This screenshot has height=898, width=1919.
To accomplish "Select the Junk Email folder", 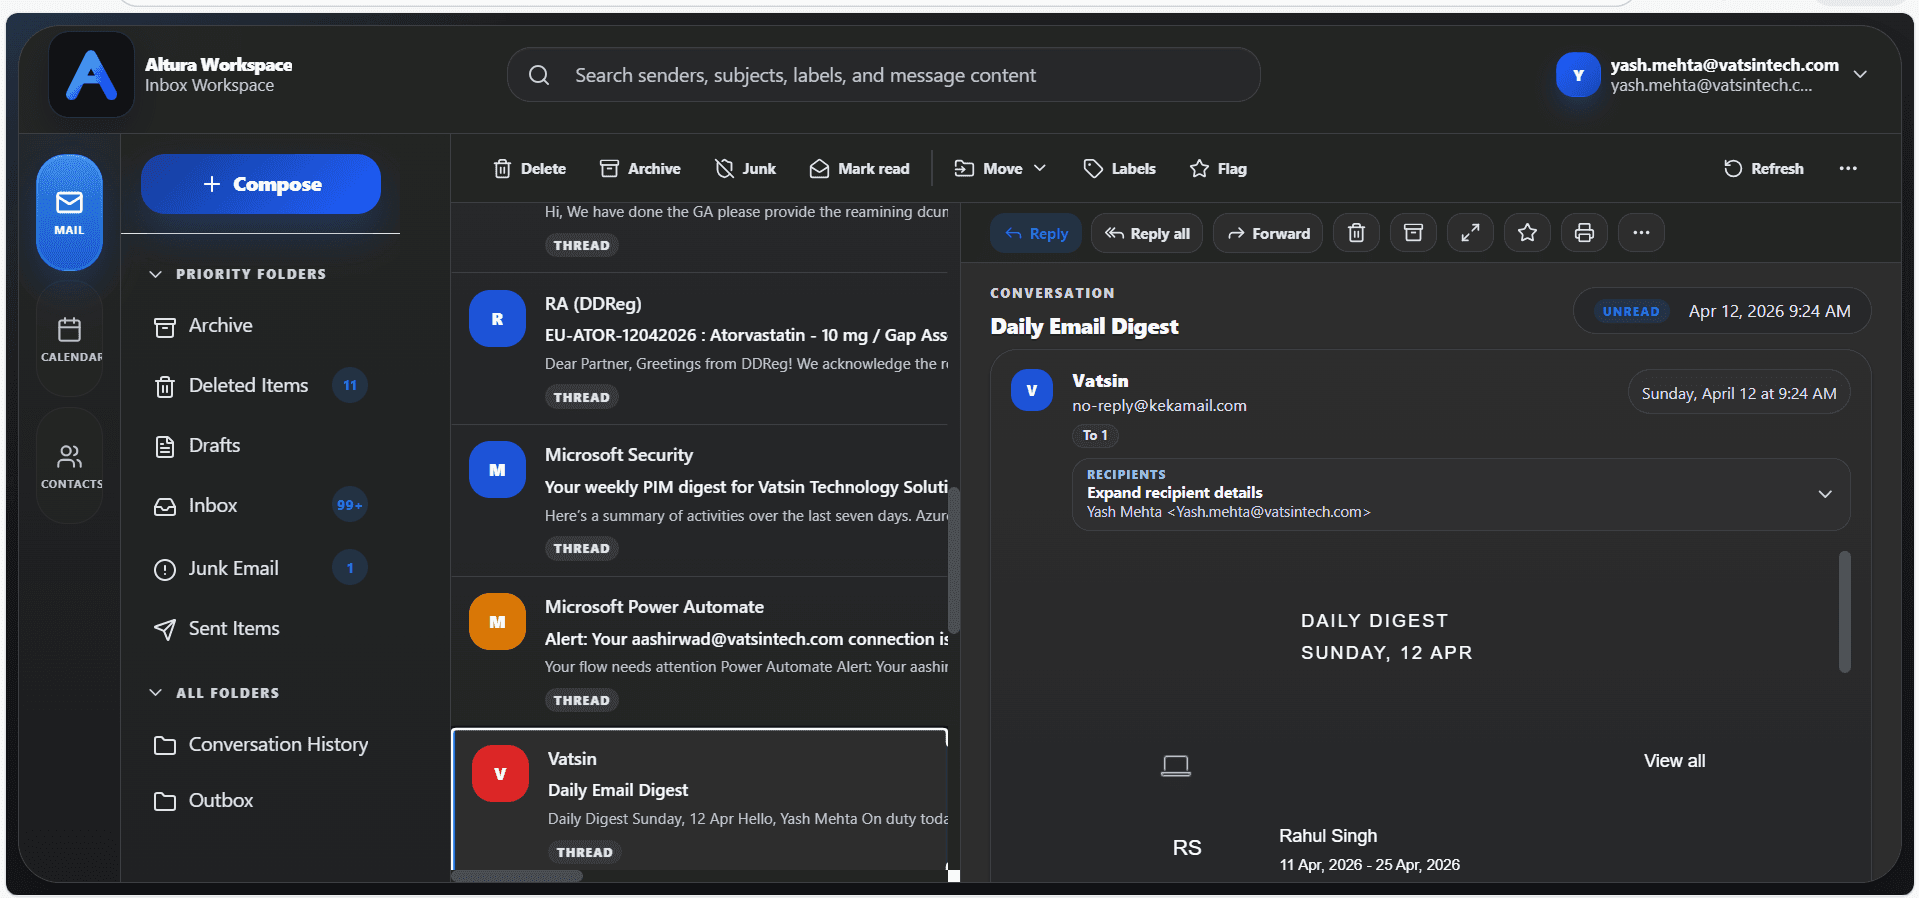I will (233, 569).
